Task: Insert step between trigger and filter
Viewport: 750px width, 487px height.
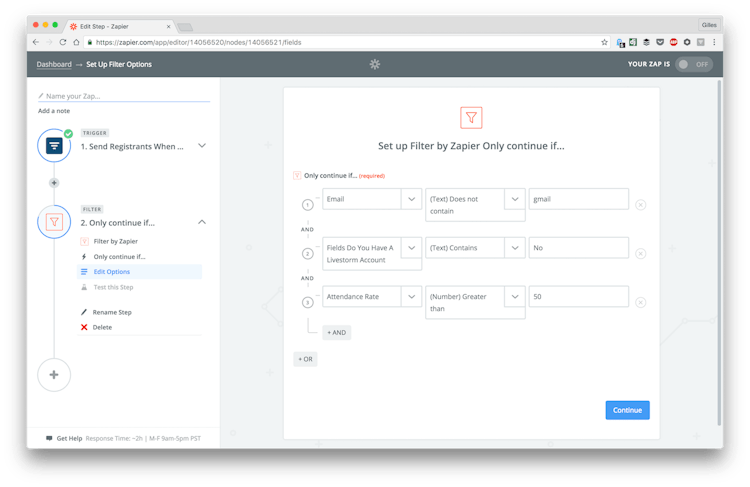Action: pos(54,183)
